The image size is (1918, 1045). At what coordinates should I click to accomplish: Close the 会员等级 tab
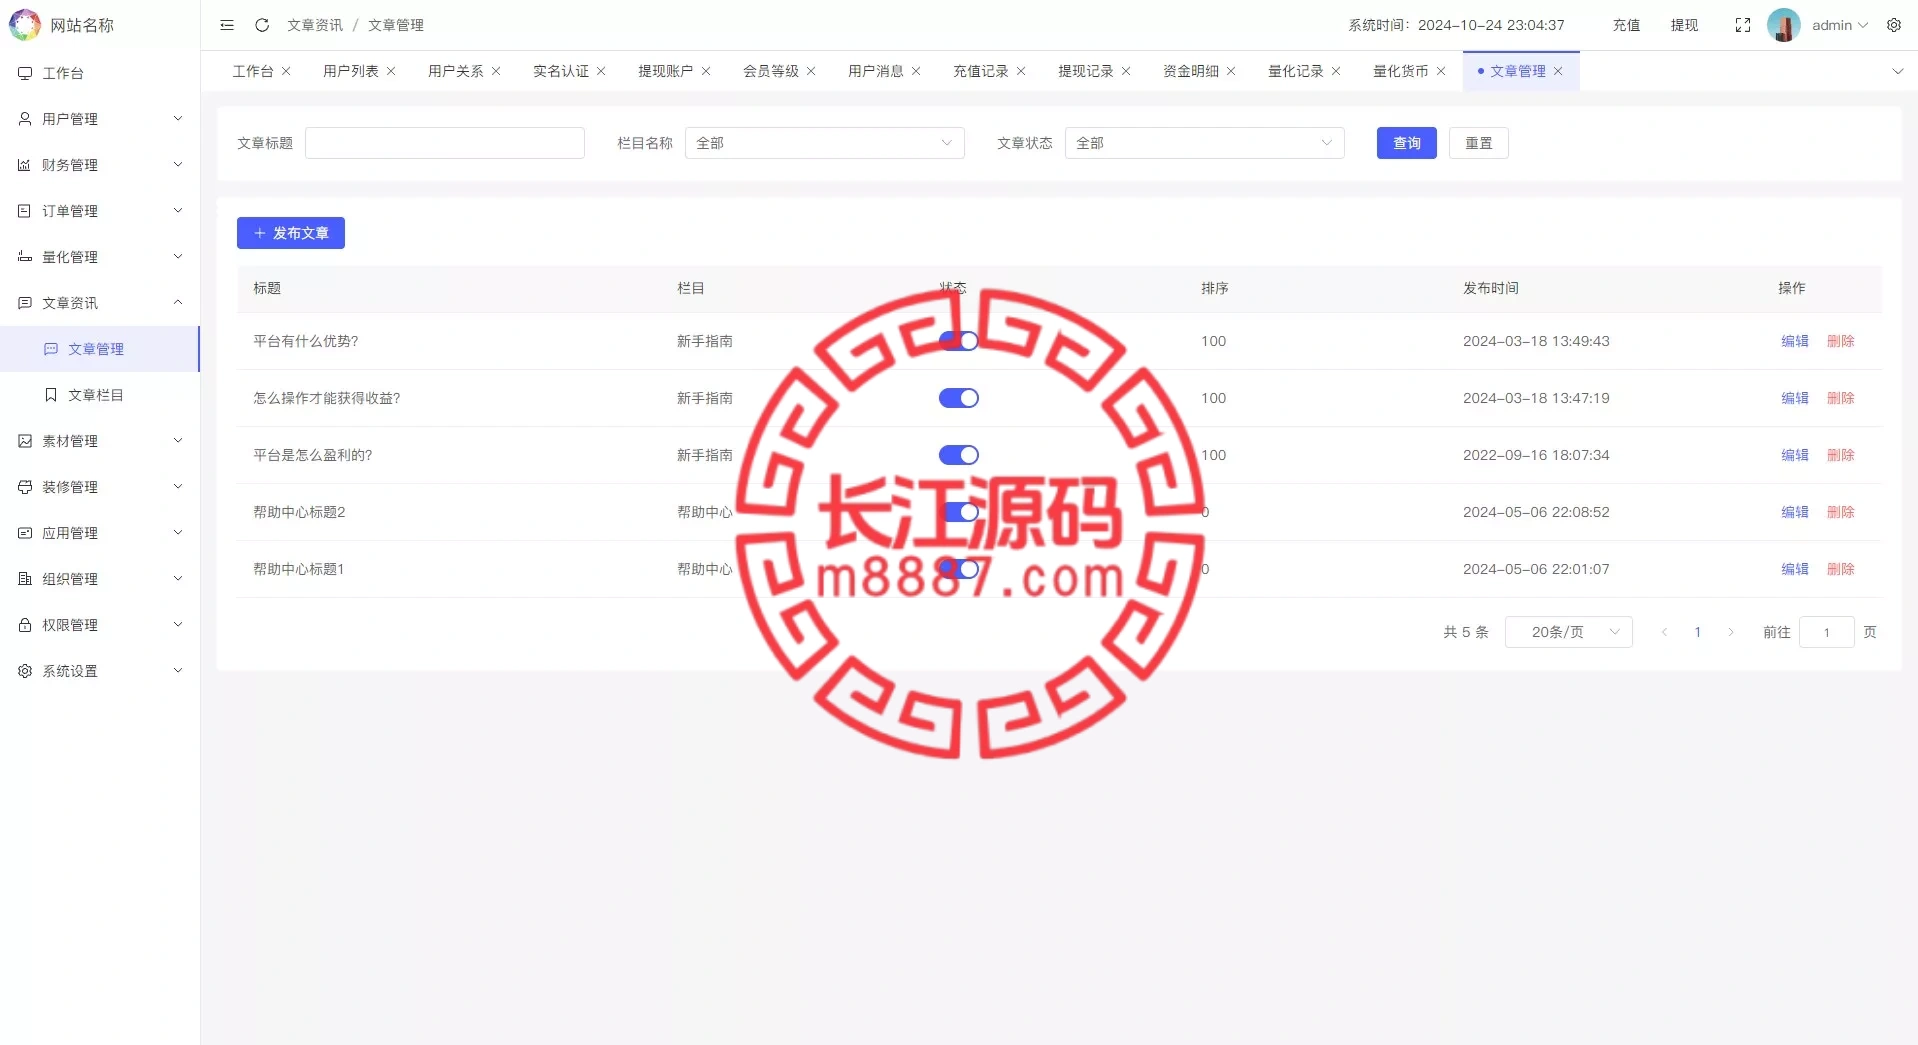coord(811,71)
